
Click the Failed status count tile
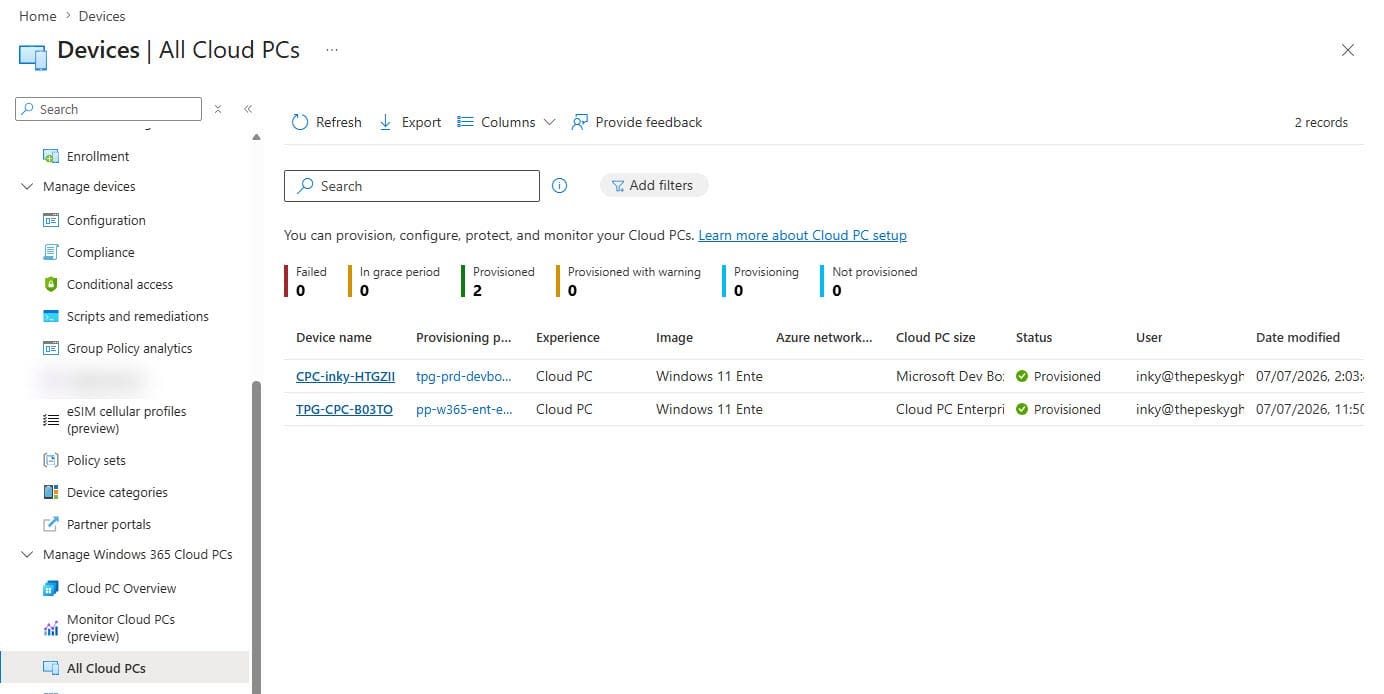point(306,281)
